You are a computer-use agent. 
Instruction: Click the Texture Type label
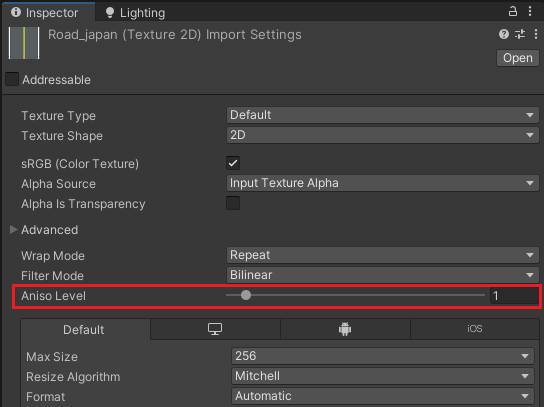point(58,116)
